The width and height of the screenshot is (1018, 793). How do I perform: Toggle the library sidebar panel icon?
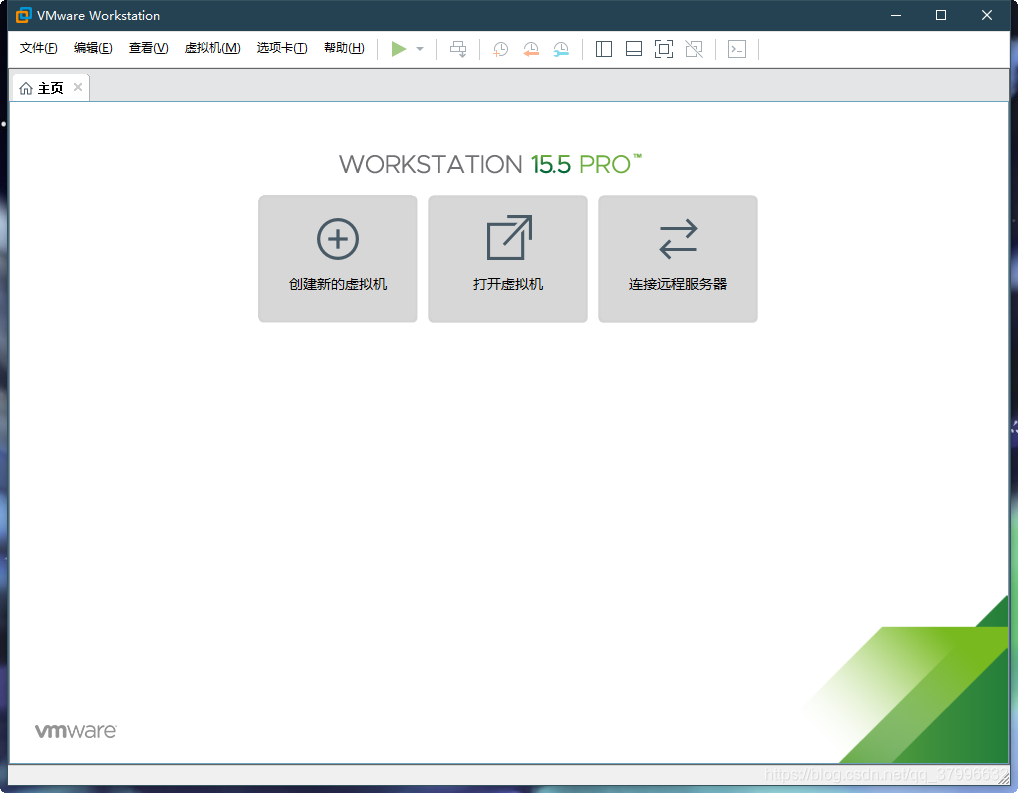604,49
